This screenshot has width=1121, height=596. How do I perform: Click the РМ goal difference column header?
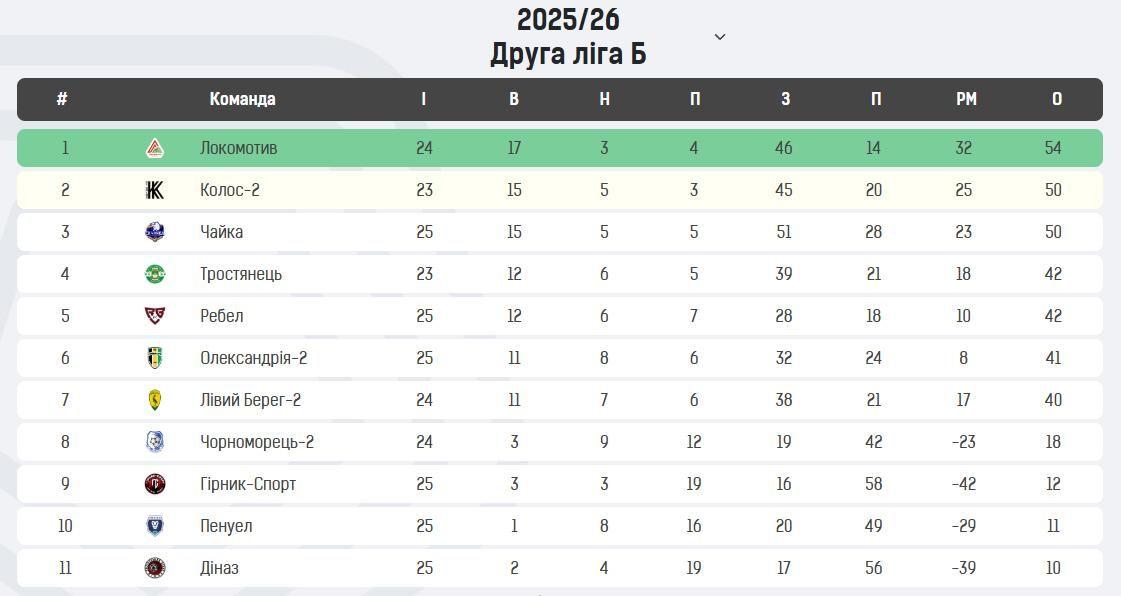pyautogui.click(x=966, y=99)
